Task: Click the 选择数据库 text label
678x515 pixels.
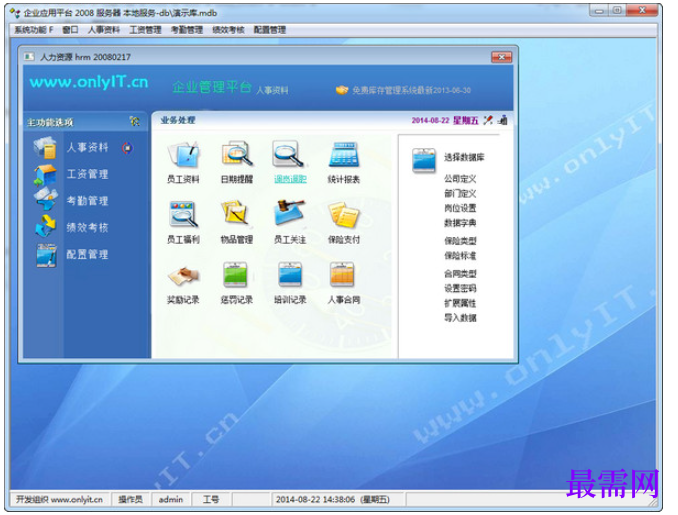Action: coord(464,157)
